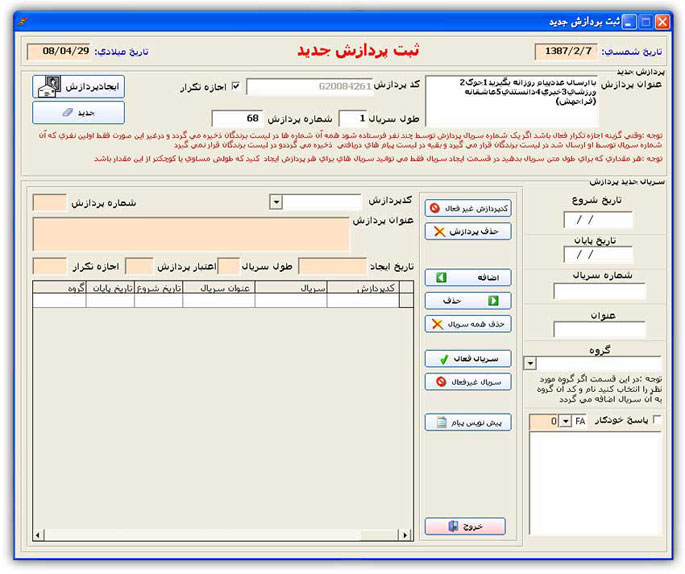
Task: Click the طول سریال field with value 1
Action: point(353,118)
